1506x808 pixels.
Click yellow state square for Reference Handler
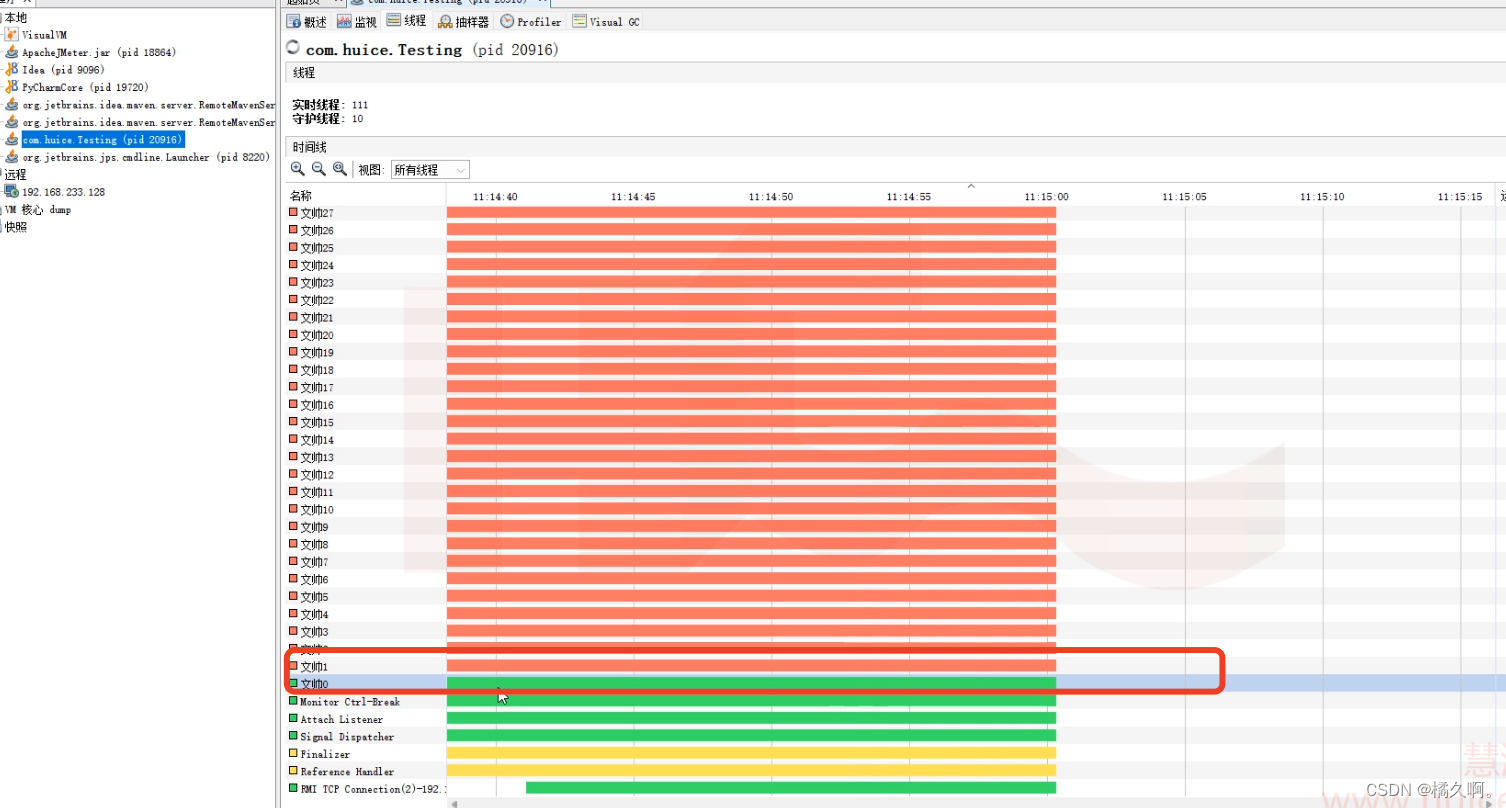click(293, 771)
